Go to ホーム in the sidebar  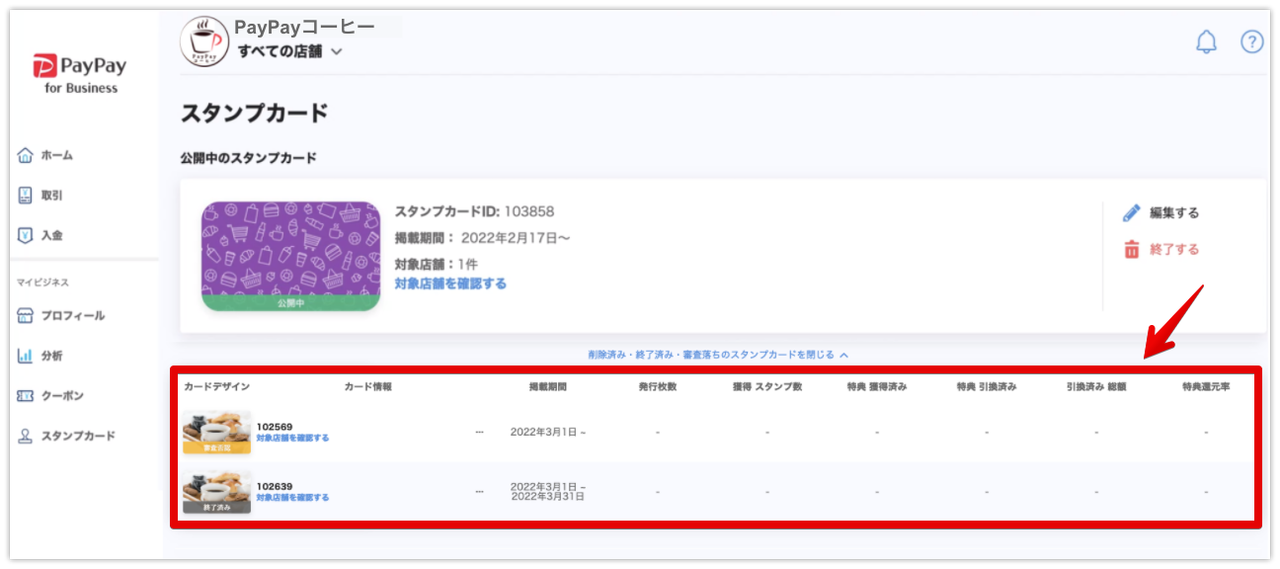tap(57, 156)
